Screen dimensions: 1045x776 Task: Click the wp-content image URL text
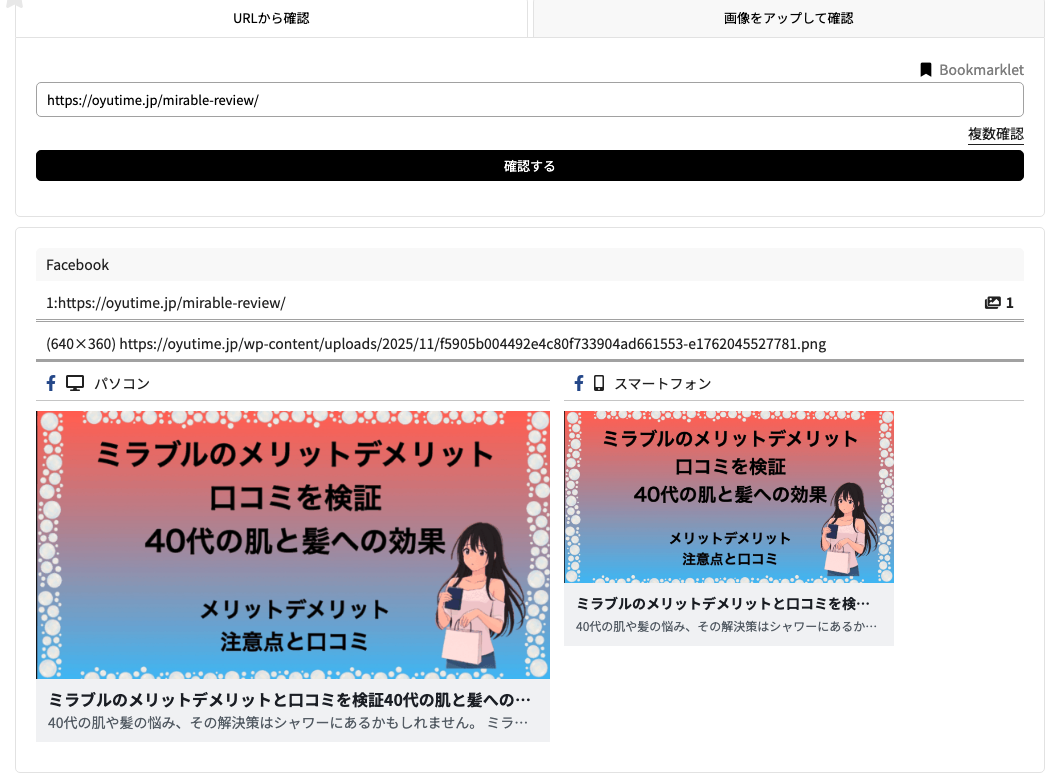[472, 344]
